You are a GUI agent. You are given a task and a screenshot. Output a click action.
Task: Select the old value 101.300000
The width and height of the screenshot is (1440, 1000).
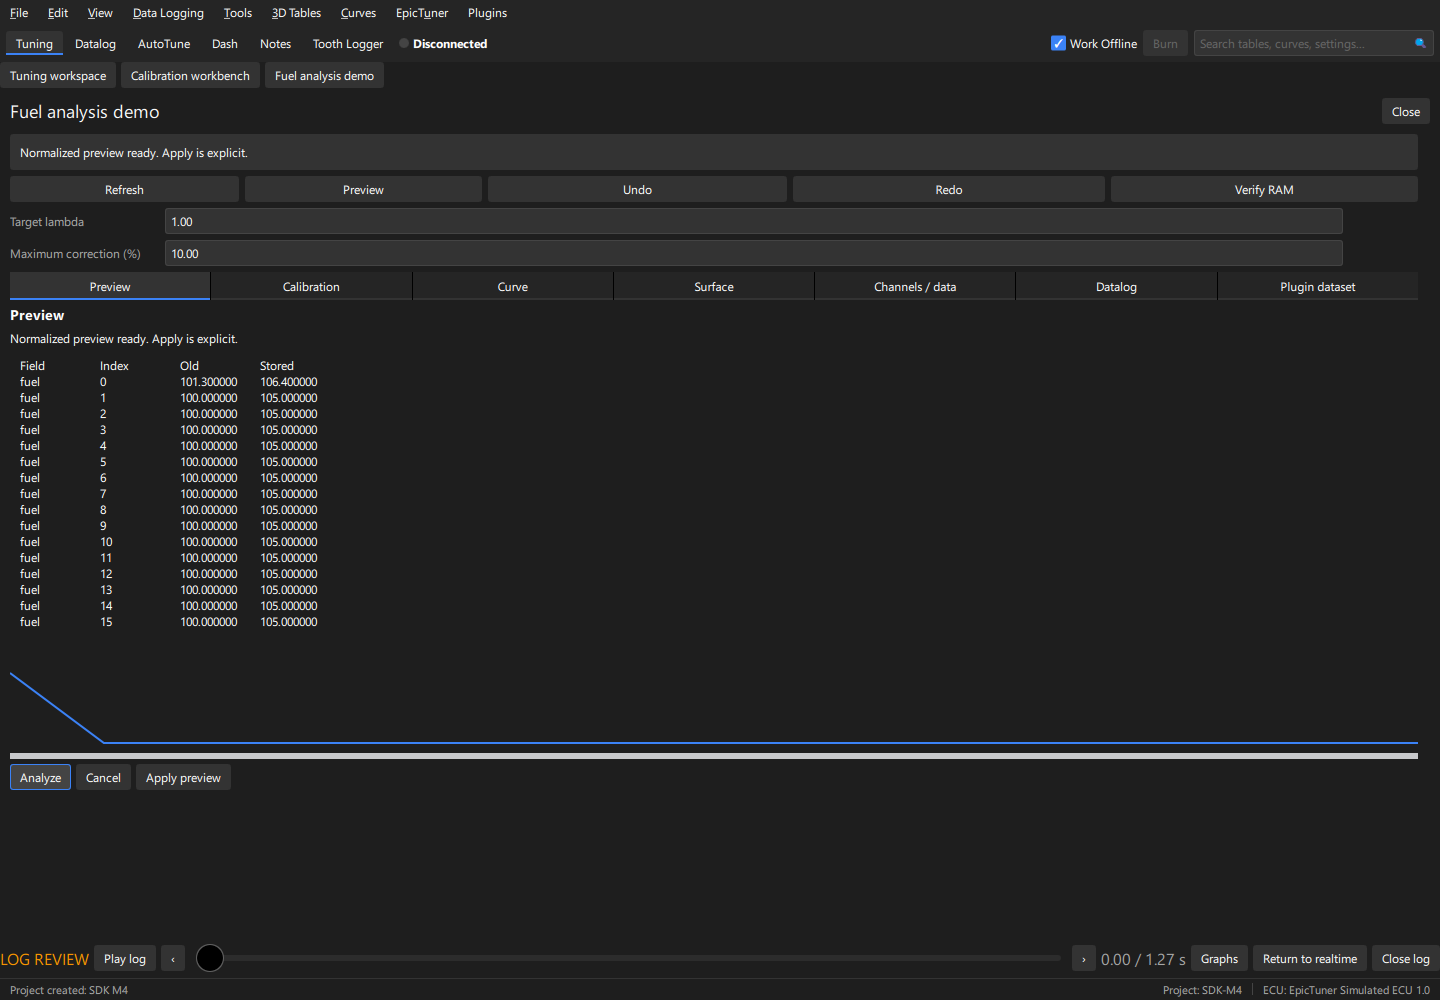[209, 382]
